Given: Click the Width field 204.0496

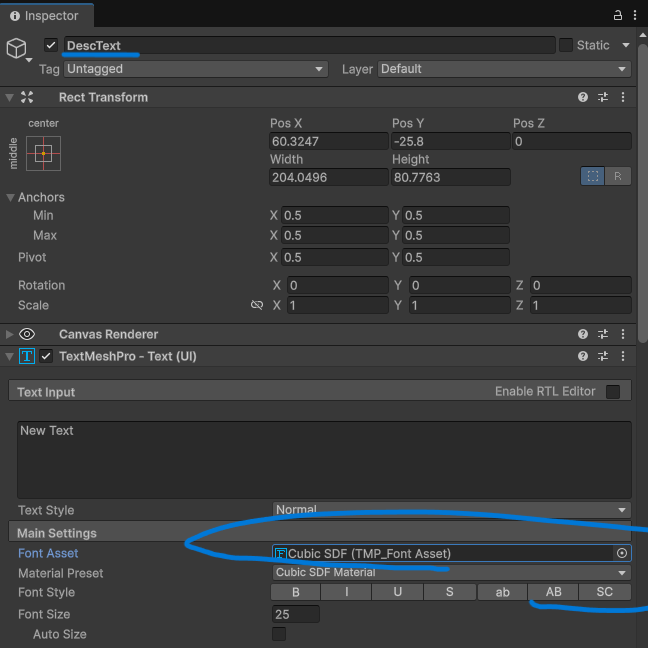Looking at the screenshot, I should pos(329,177).
